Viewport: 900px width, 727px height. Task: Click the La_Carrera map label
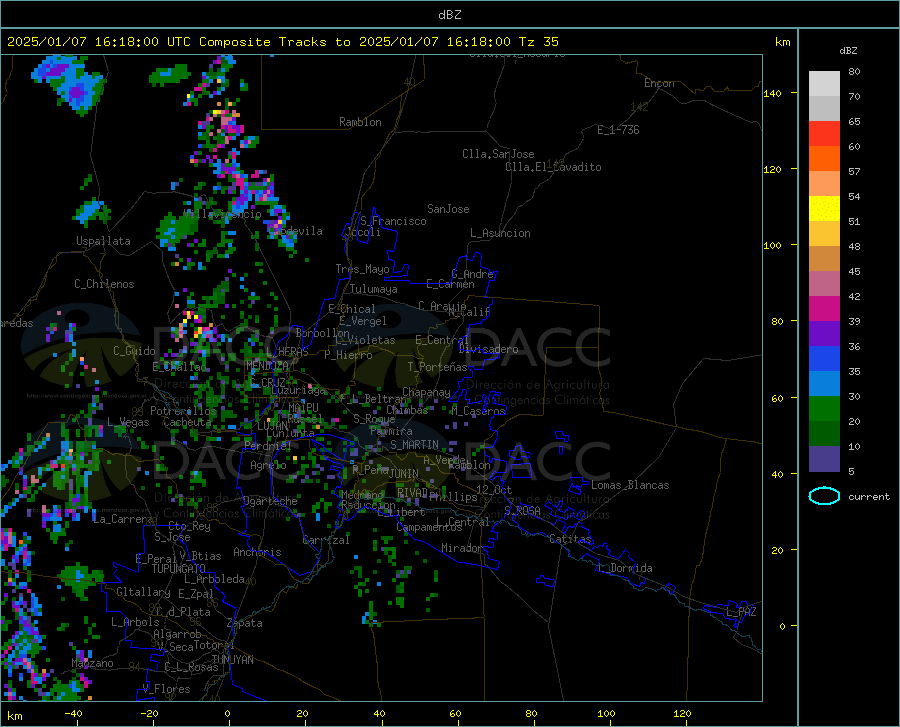pyautogui.click(x=123, y=519)
